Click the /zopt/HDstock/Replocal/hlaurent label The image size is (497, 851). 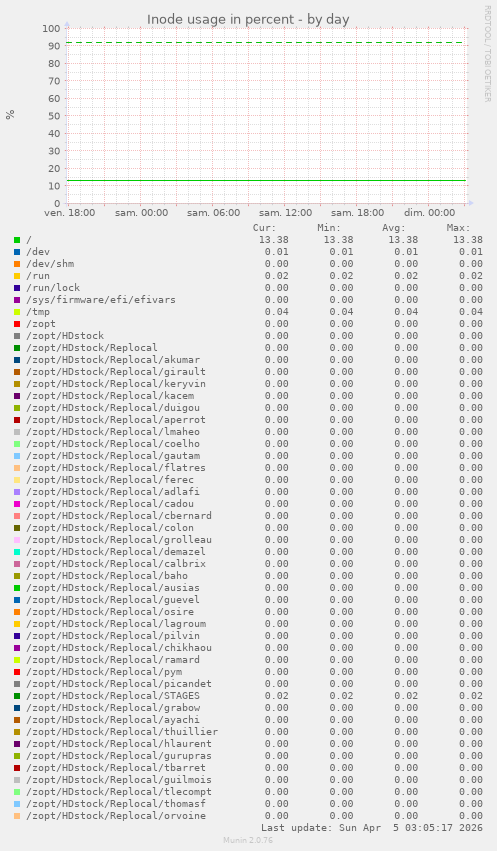(119, 744)
